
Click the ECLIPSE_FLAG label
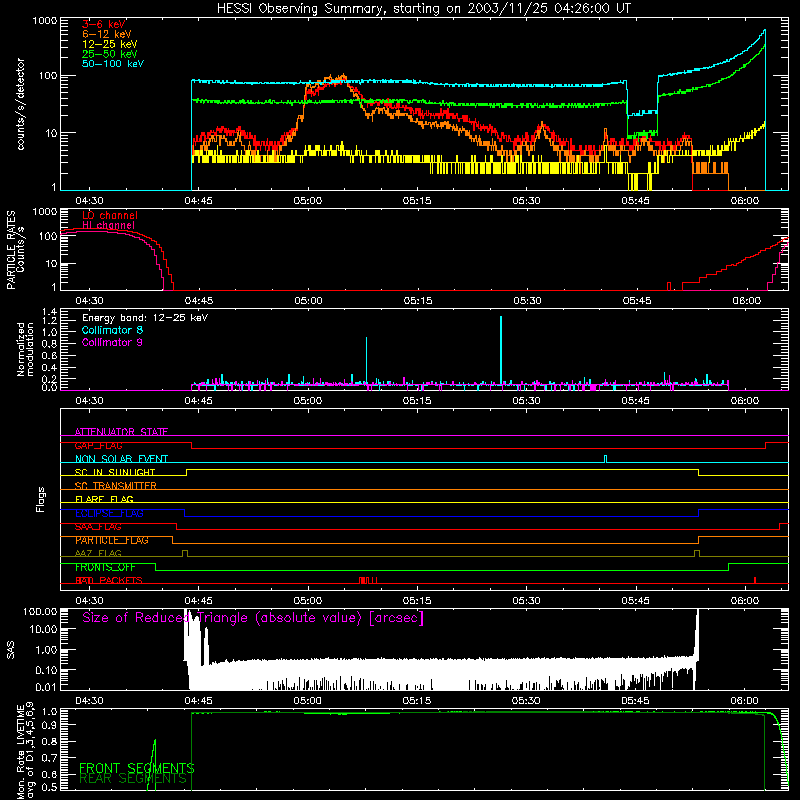[x=109, y=513]
